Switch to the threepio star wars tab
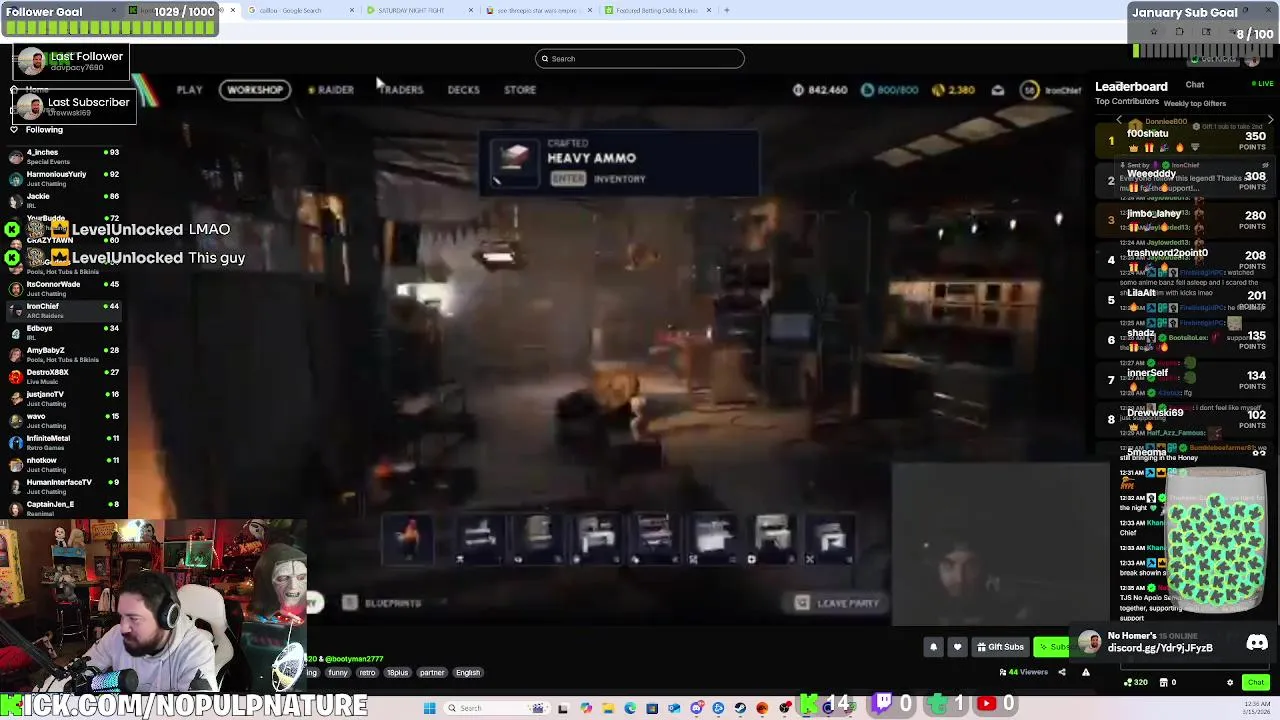 pos(537,10)
